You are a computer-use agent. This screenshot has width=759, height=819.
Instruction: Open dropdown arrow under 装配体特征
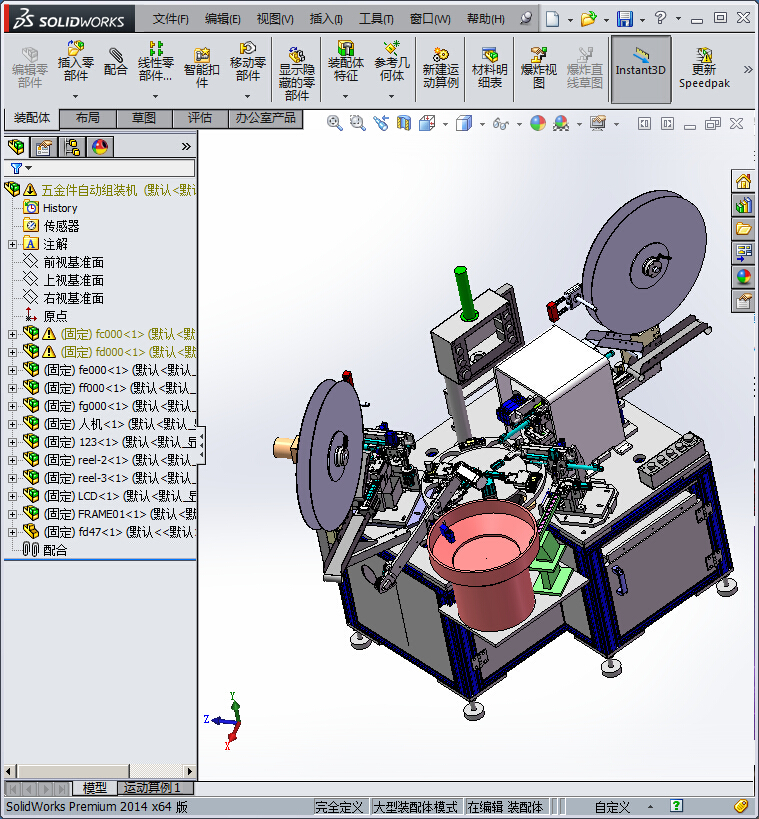tap(345, 97)
